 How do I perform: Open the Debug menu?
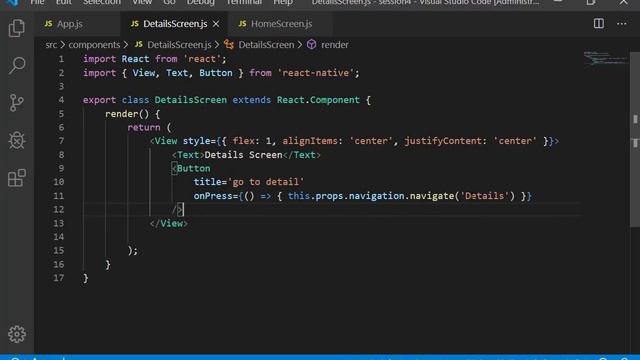[200, 2]
